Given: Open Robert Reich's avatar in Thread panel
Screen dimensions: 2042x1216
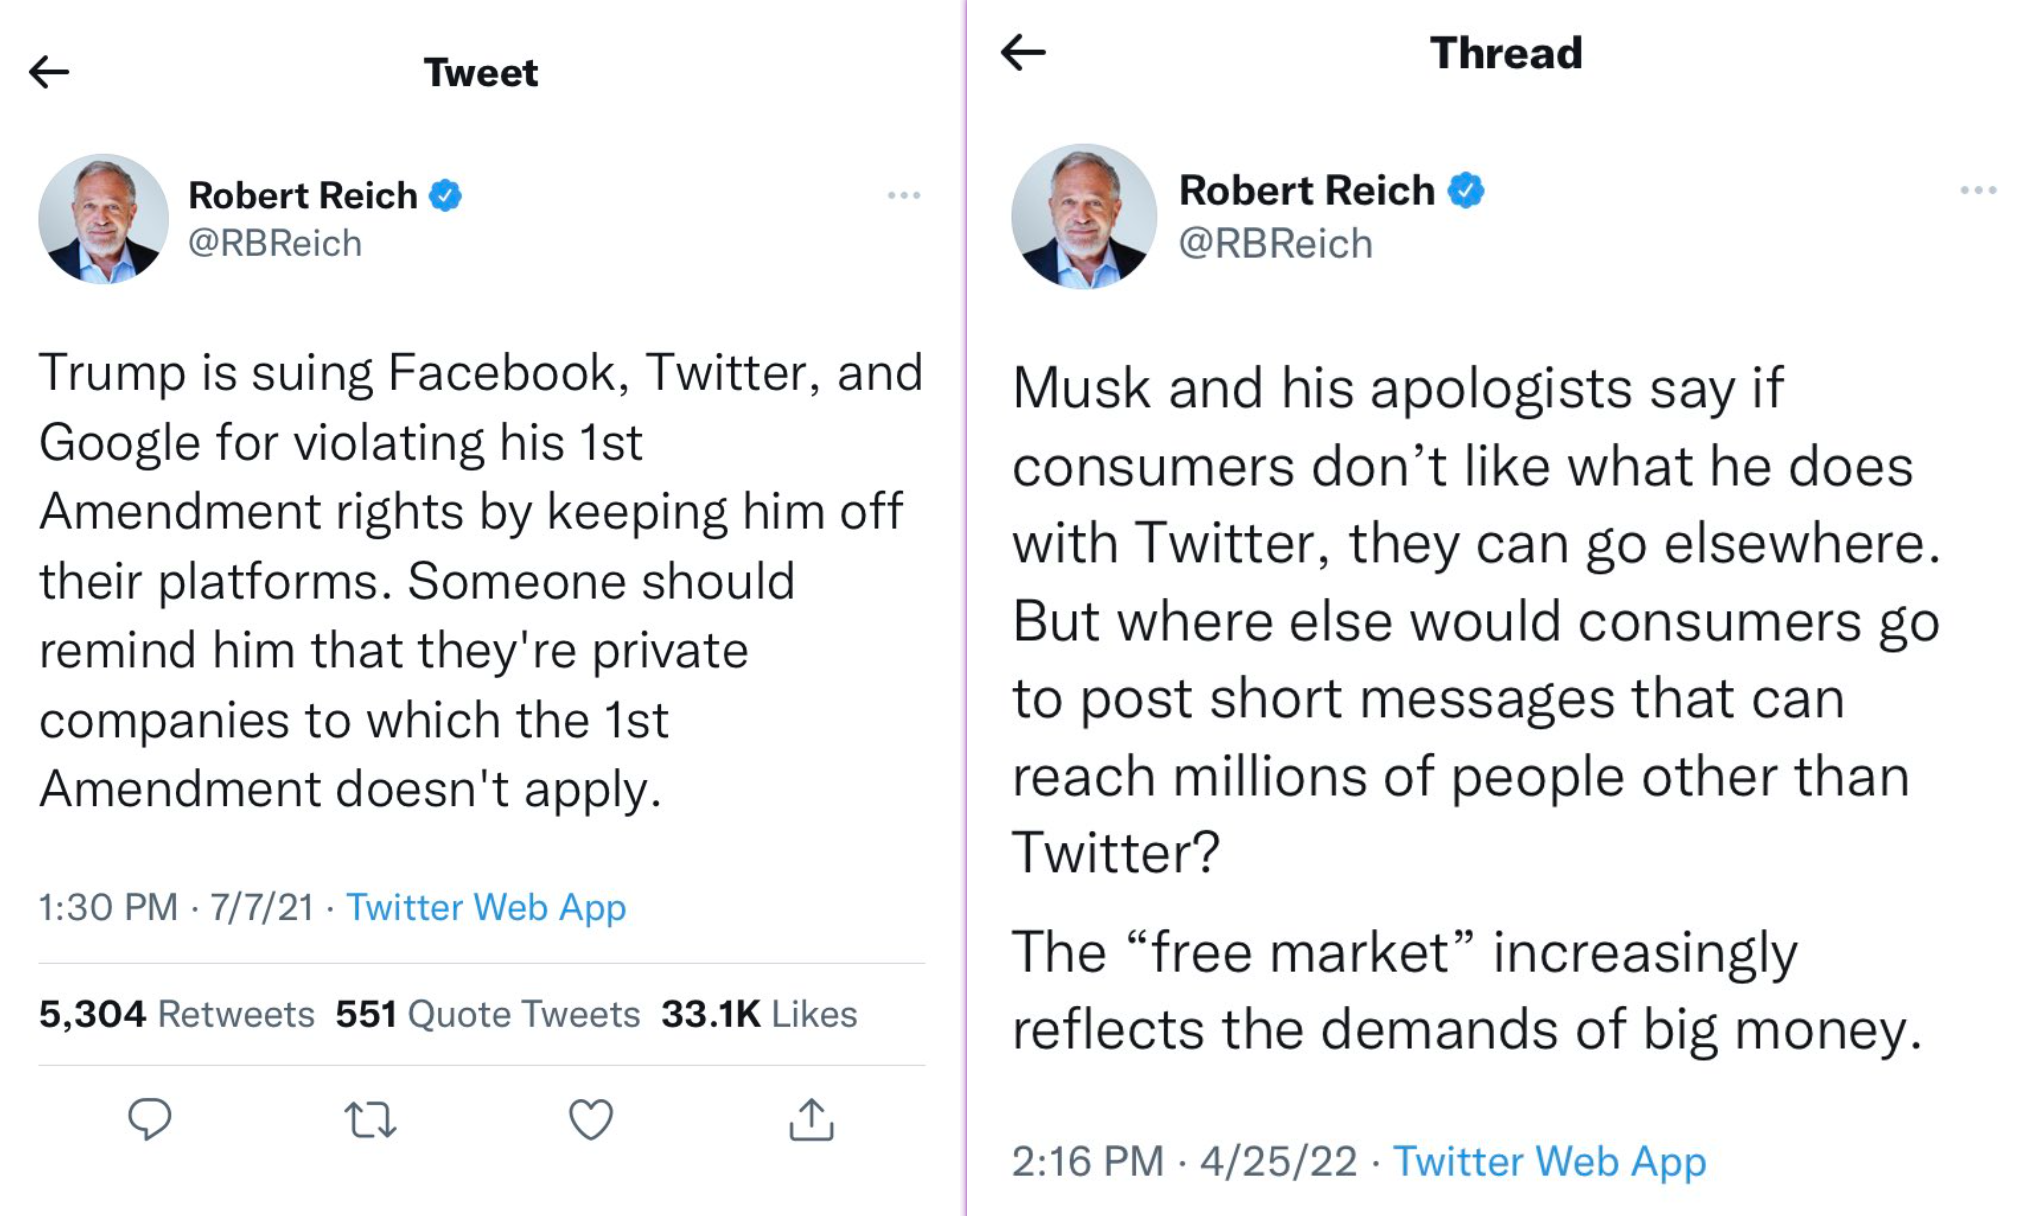Looking at the screenshot, I should 1083,216.
